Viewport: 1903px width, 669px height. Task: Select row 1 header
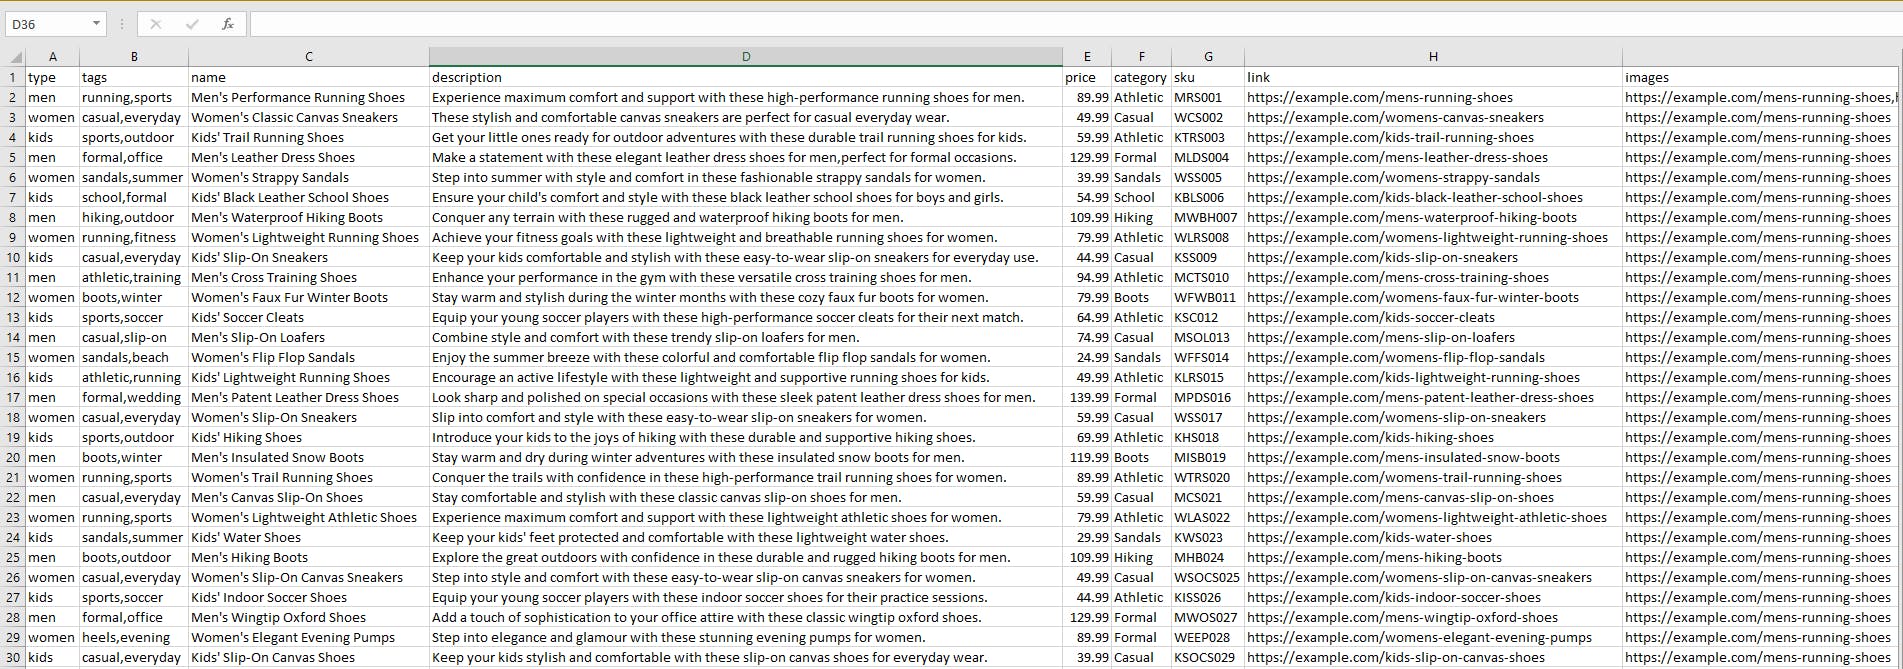click(13, 77)
